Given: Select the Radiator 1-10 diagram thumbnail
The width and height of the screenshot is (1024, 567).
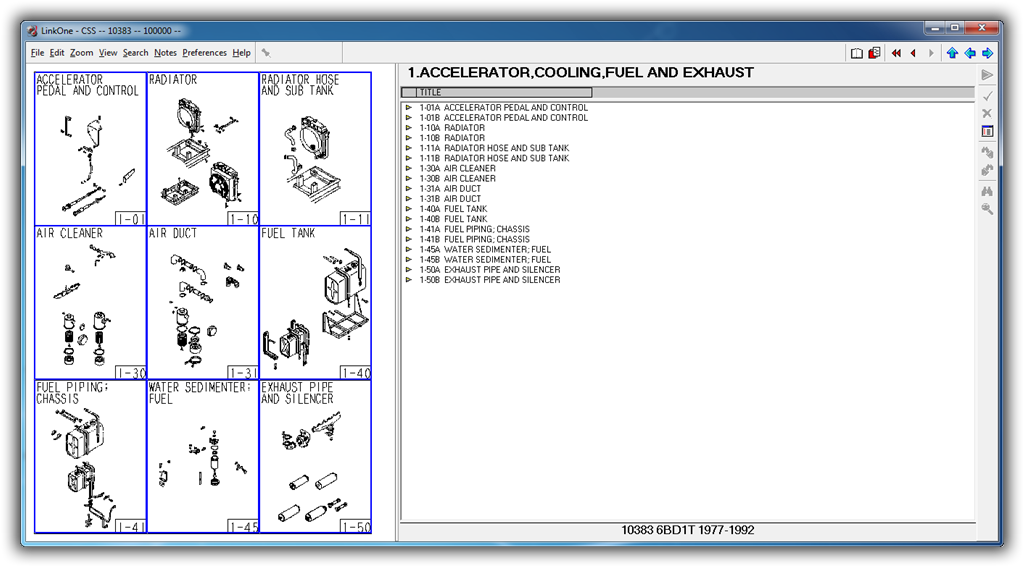Looking at the screenshot, I should click(x=202, y=149).
